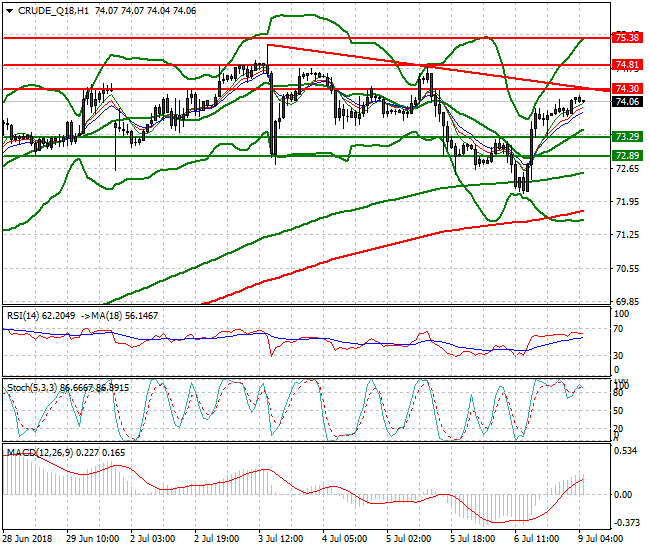Click the 3 Jul 12:00 time label

[281, 539]
